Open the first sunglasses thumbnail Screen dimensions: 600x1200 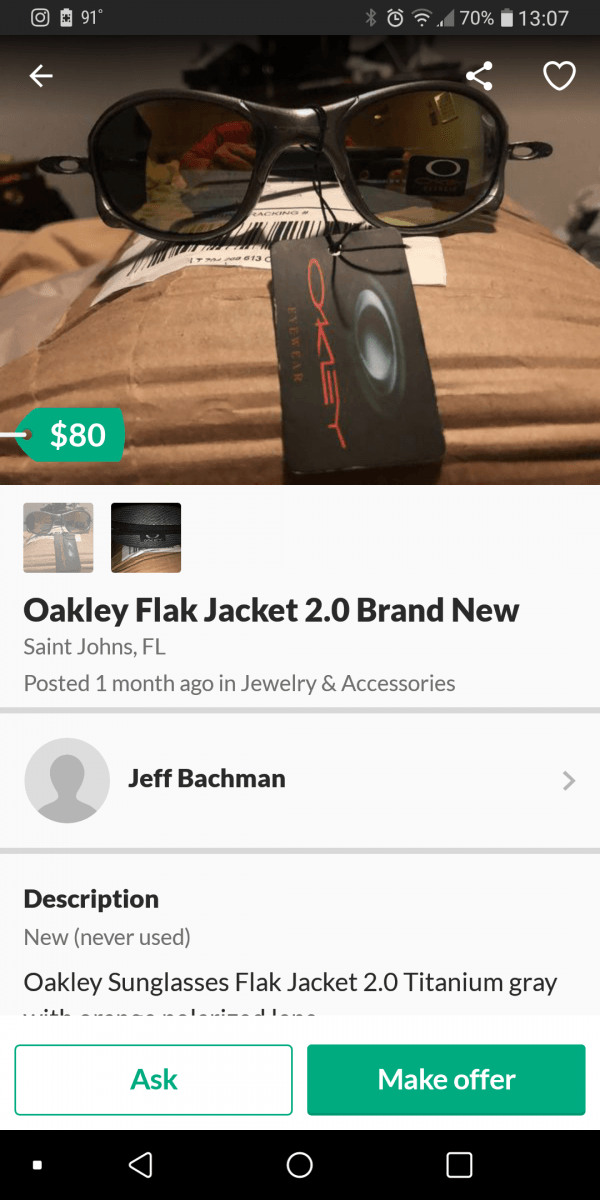click(x=59, y=538)
